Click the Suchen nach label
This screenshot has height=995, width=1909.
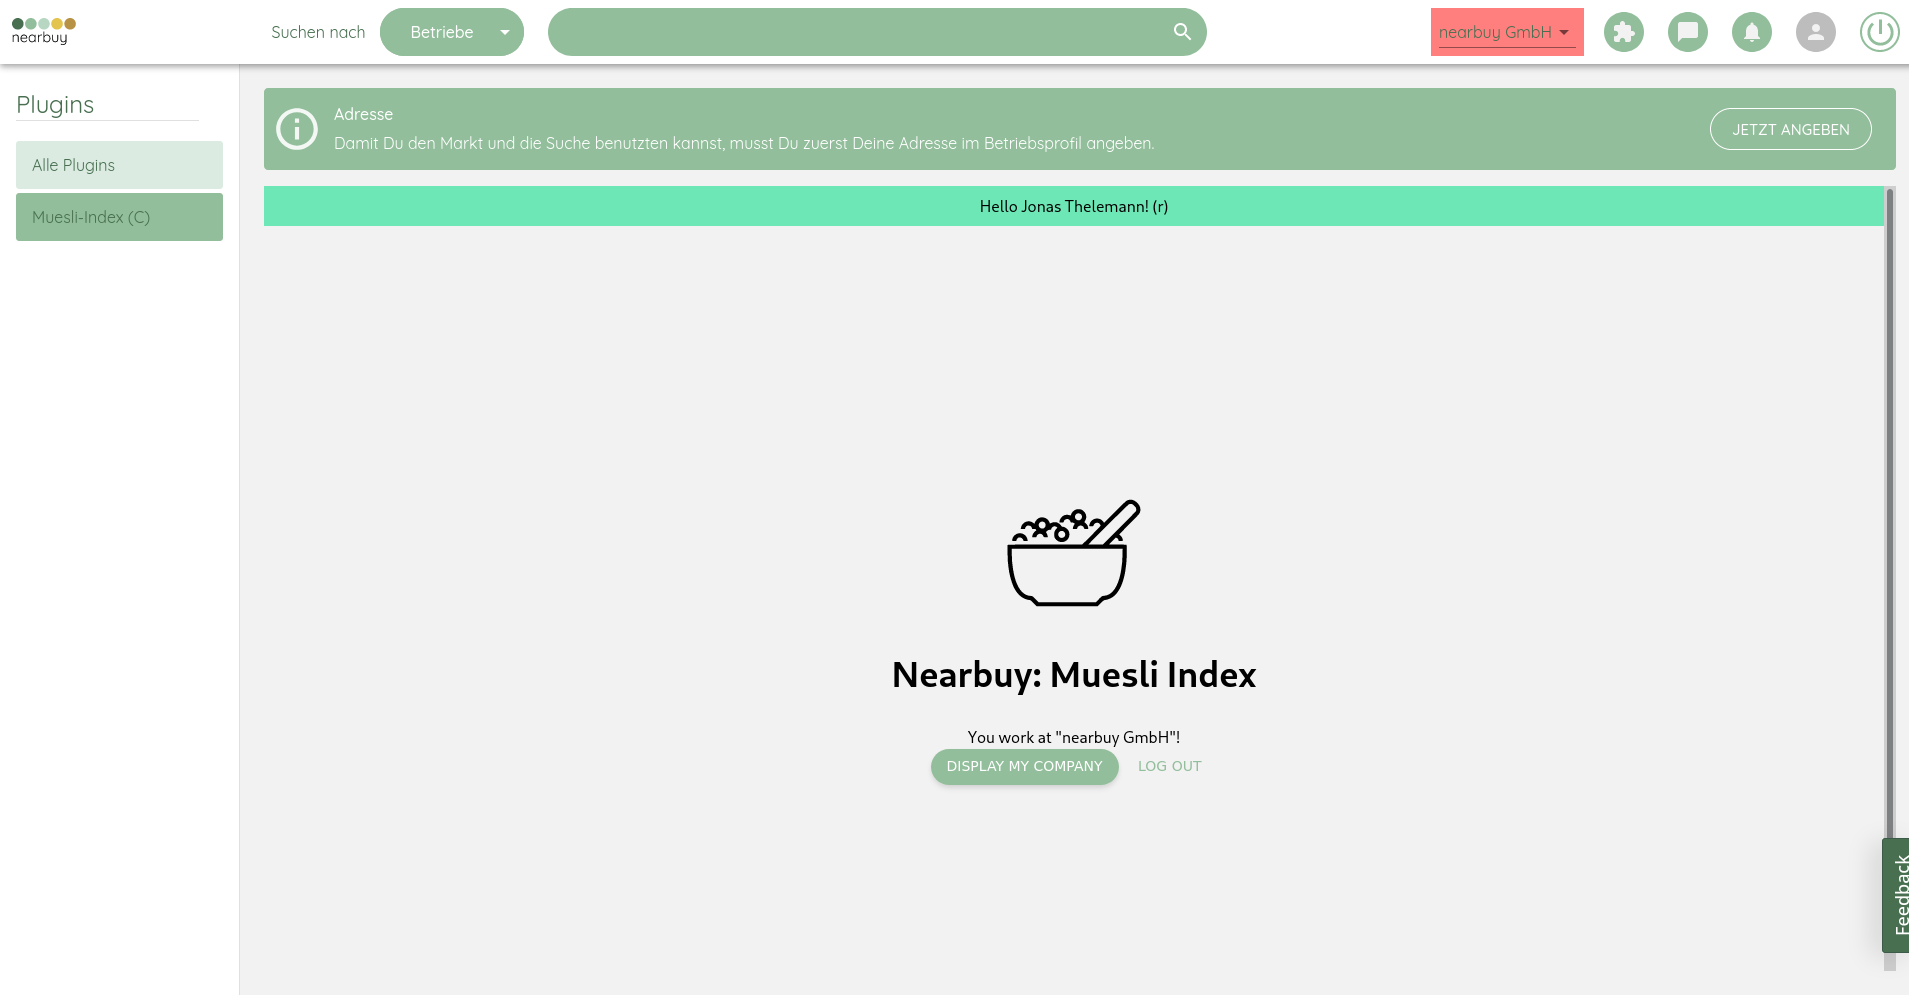point(318,32)
